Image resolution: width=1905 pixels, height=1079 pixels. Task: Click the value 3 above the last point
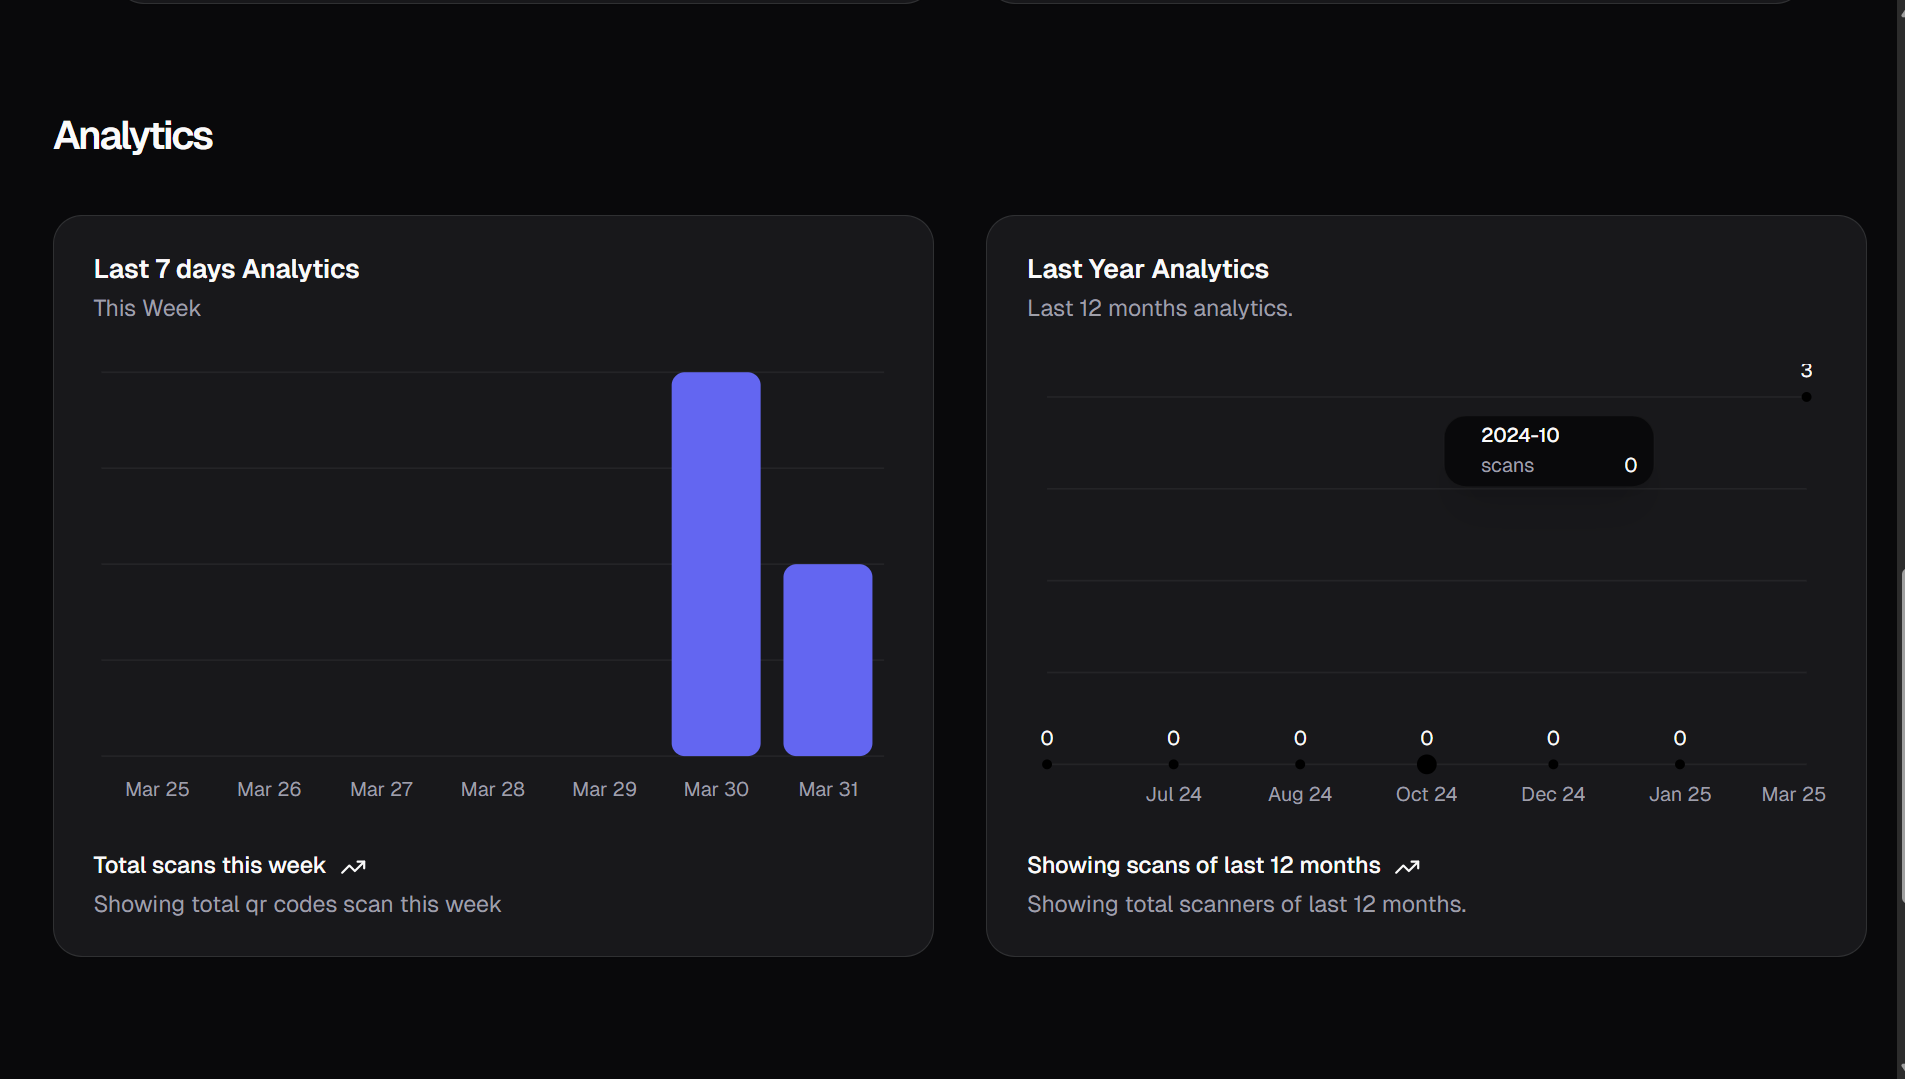pos(1806,371)
